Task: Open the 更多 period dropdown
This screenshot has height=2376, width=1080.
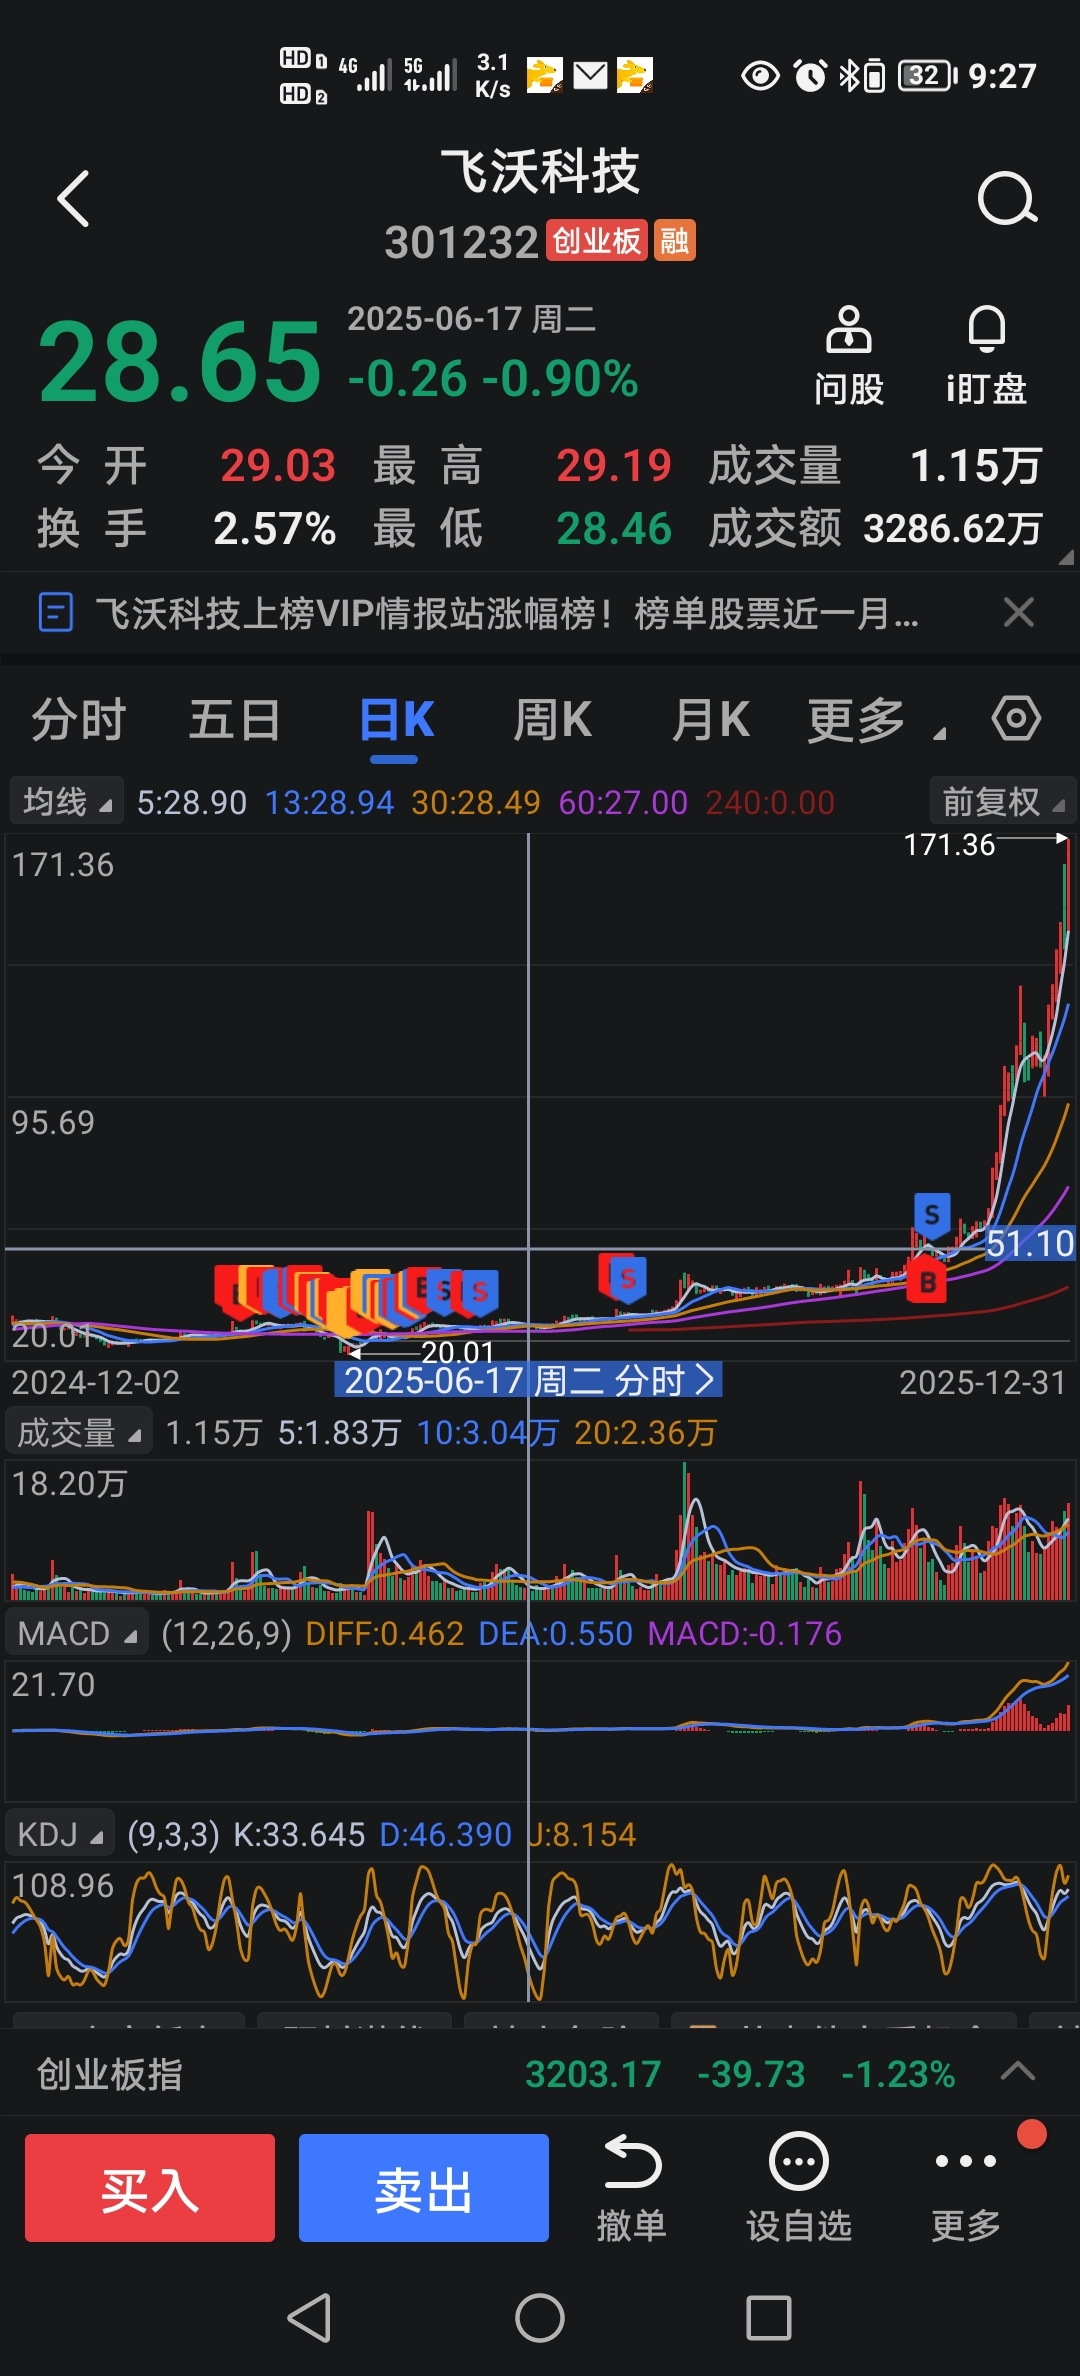Action: pos(876,720)
